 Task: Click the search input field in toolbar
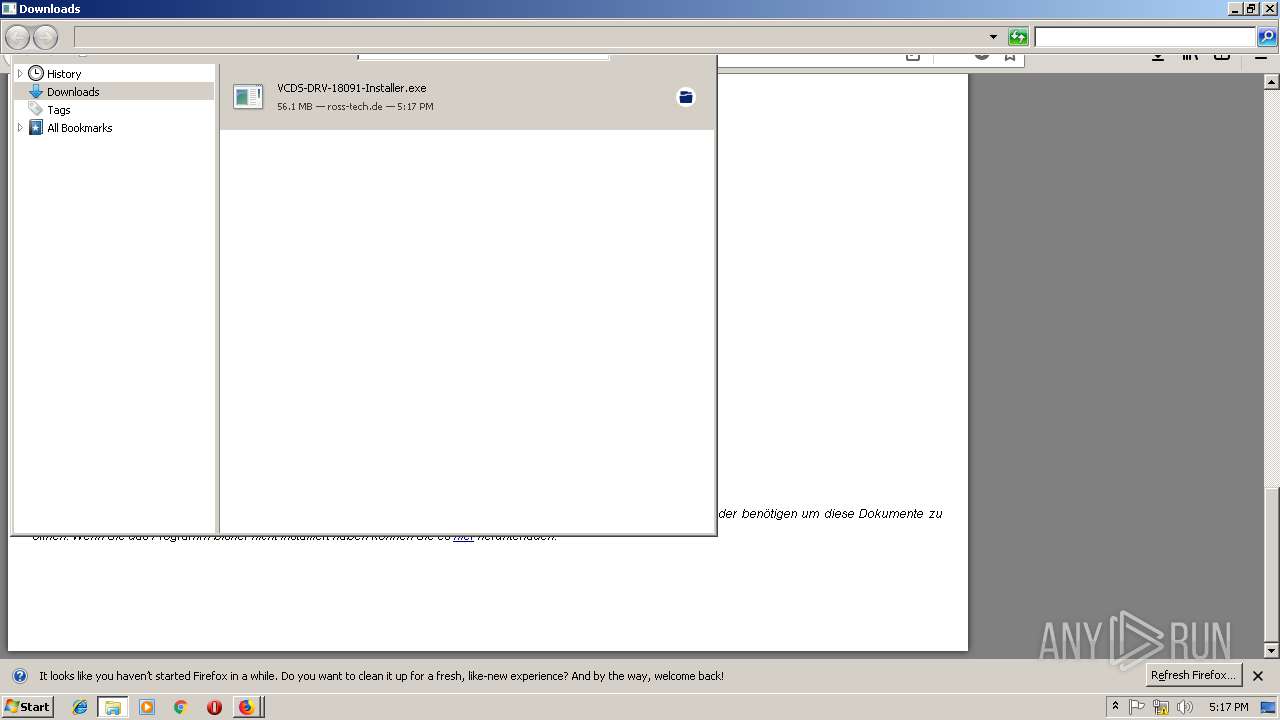point(1145,37)
